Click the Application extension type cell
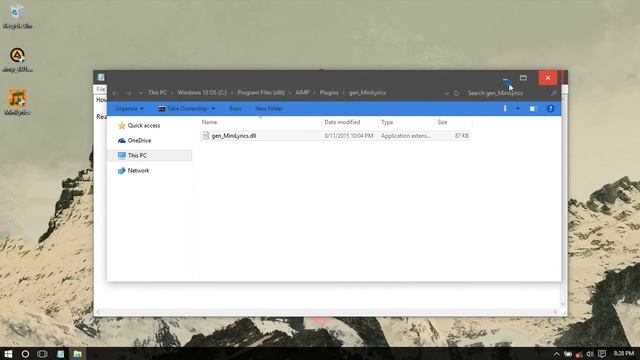 point(405,136)
